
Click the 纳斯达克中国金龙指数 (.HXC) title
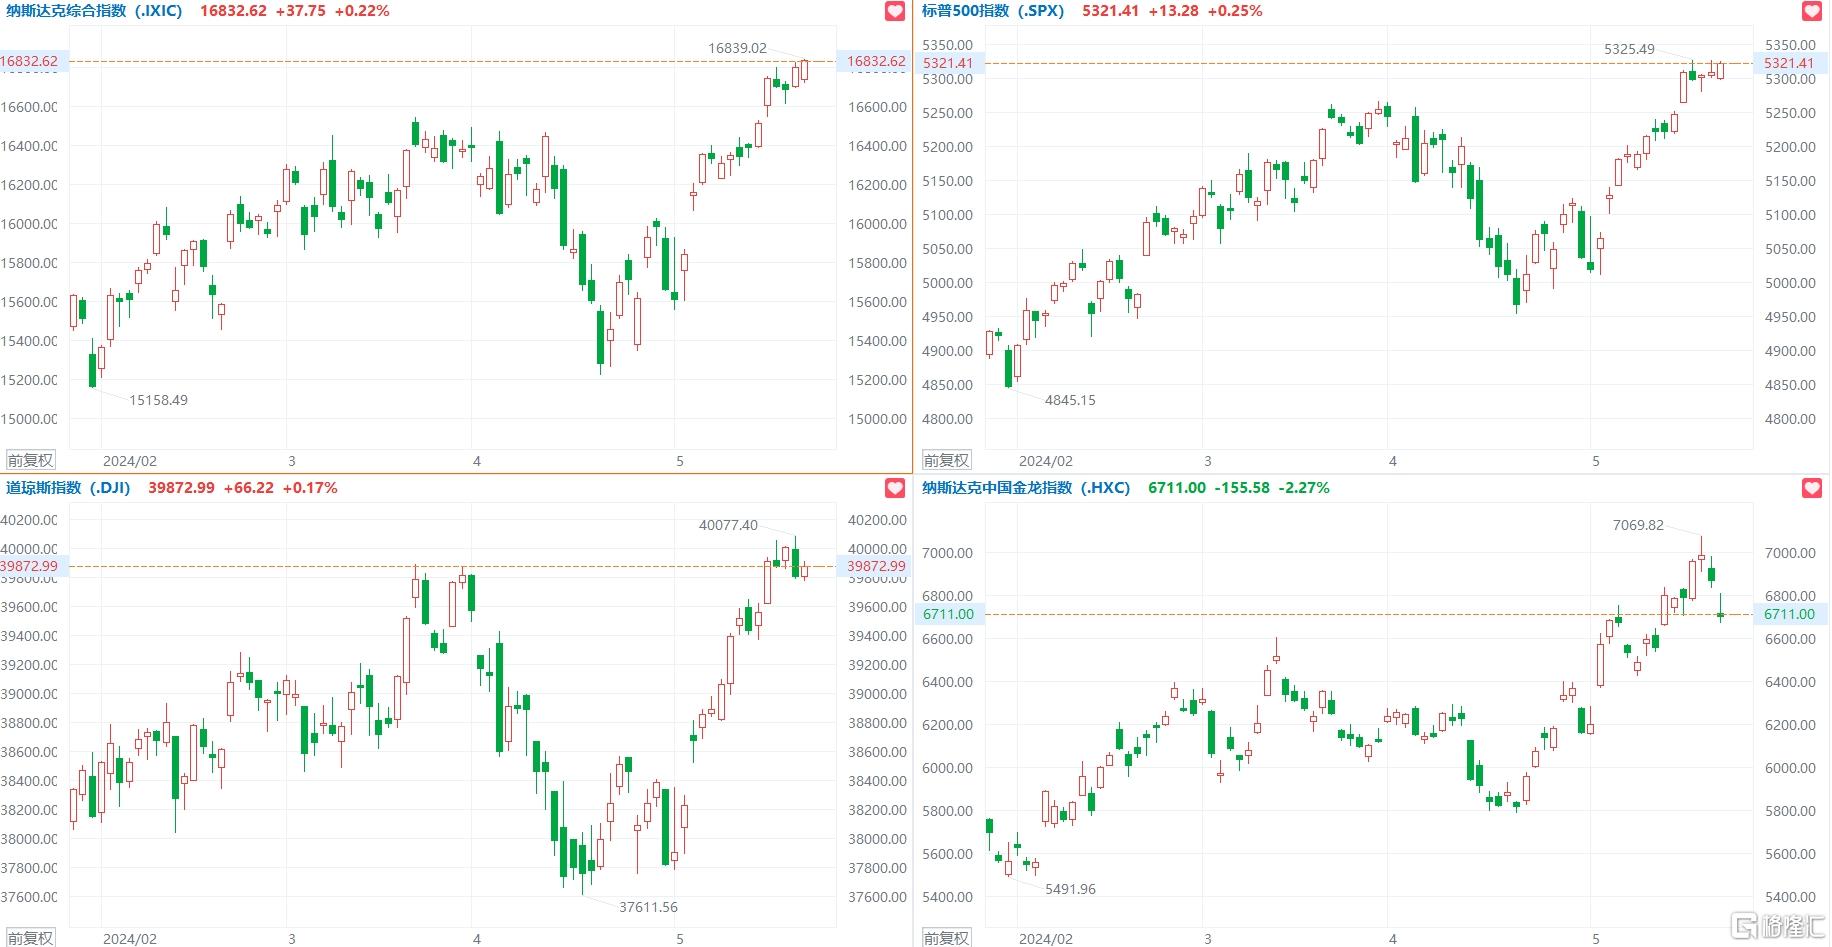tap(1026, 488)
